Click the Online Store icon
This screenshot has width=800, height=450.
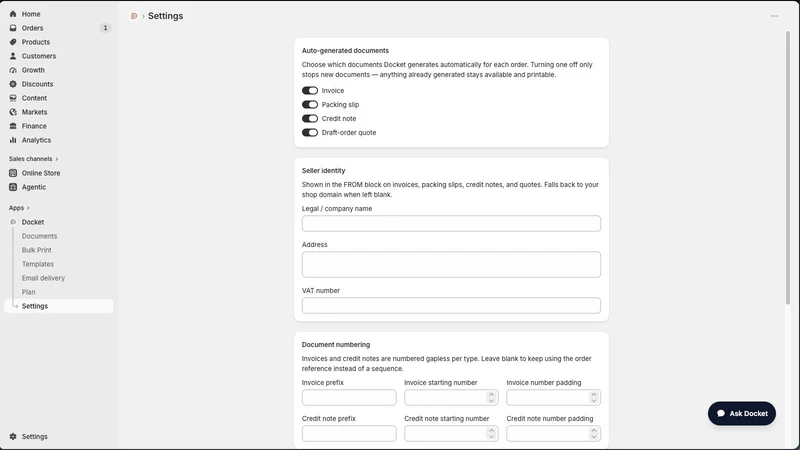click(13, 173)
